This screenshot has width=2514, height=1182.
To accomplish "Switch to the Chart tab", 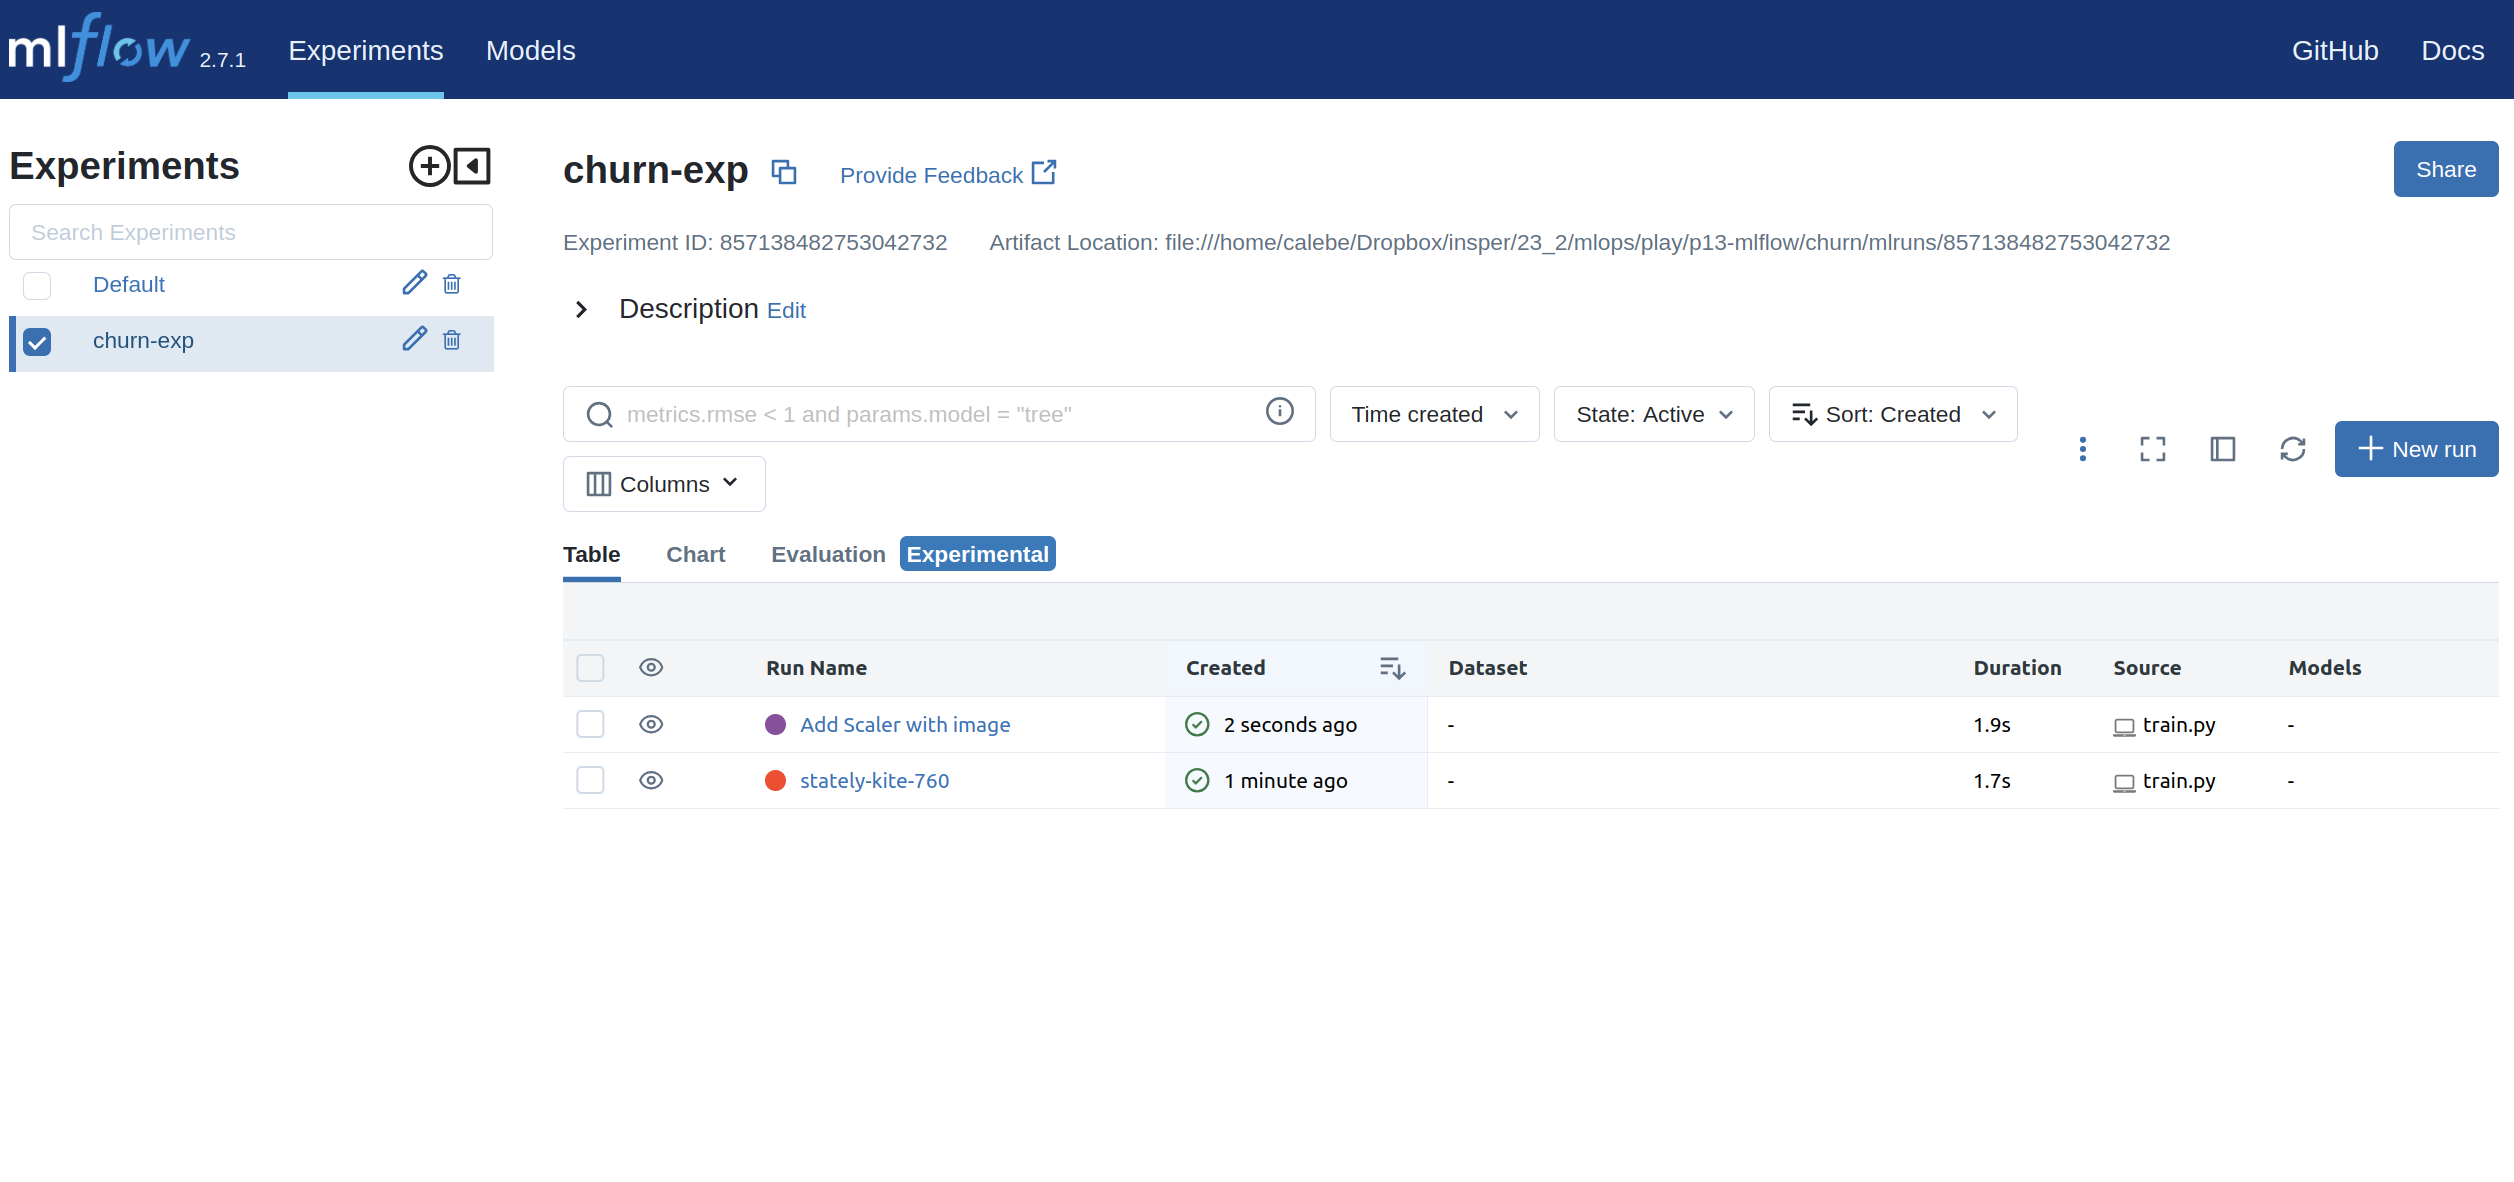I will pos(695,554).
